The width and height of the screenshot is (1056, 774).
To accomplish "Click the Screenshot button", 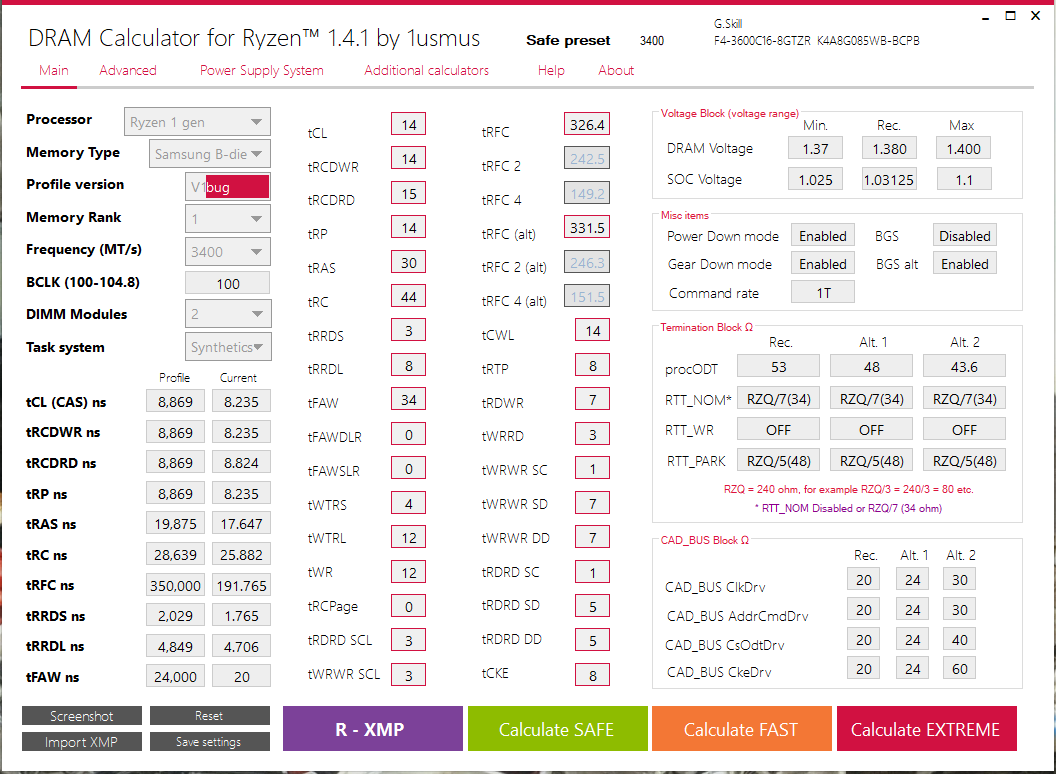I will pyautogui.click(x=81, y=715).
